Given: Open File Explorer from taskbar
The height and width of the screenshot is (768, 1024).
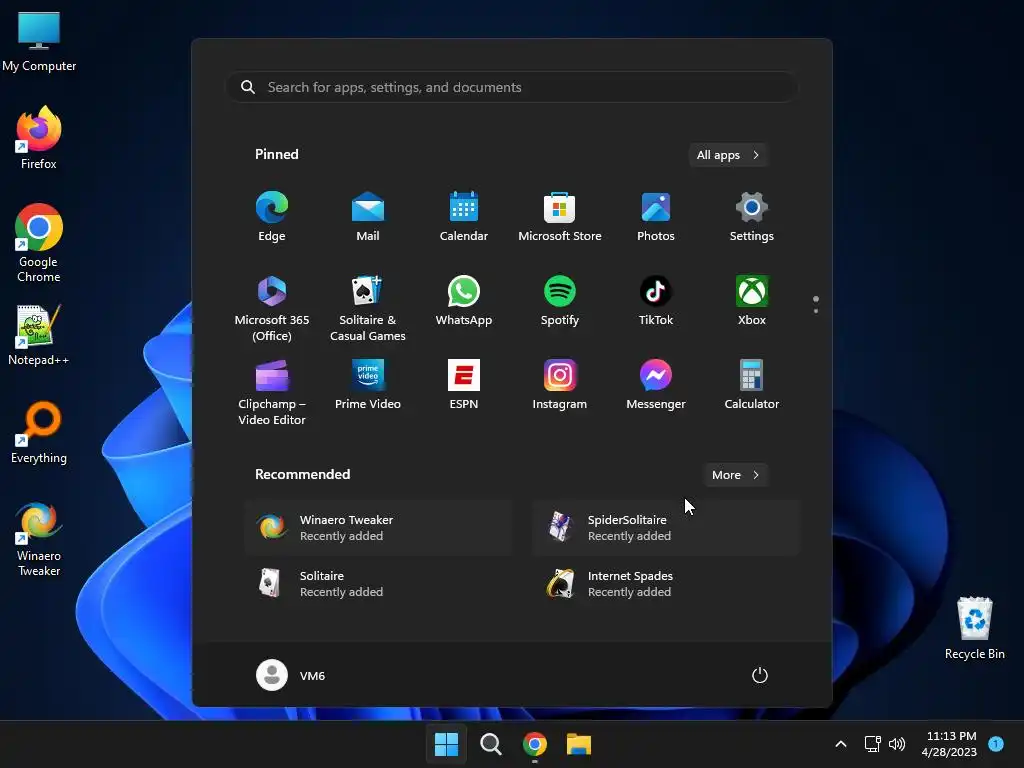Looking at the screenshot, I should pyautogui.click(x=579, y=744).
